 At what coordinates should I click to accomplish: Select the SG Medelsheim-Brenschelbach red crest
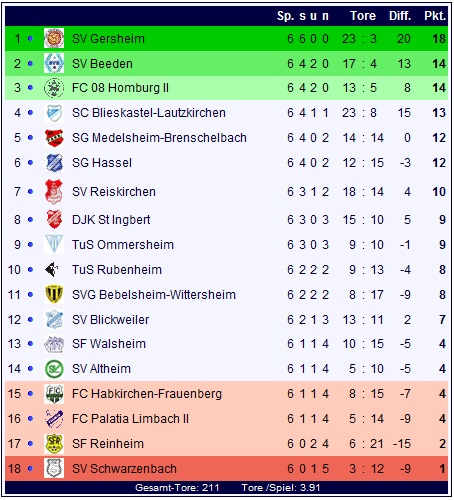pos(54,138)
